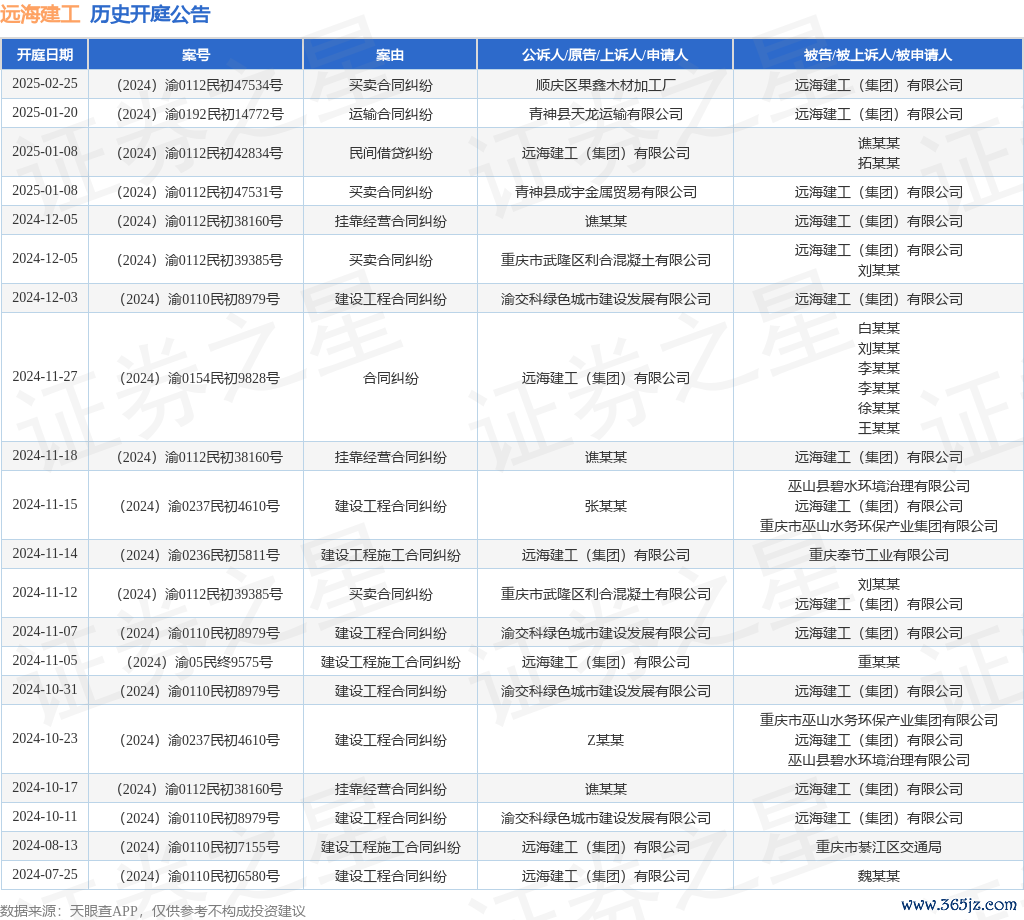
Task: Click case number 渝0112民初47534号
Action: (x=199, y=86)
